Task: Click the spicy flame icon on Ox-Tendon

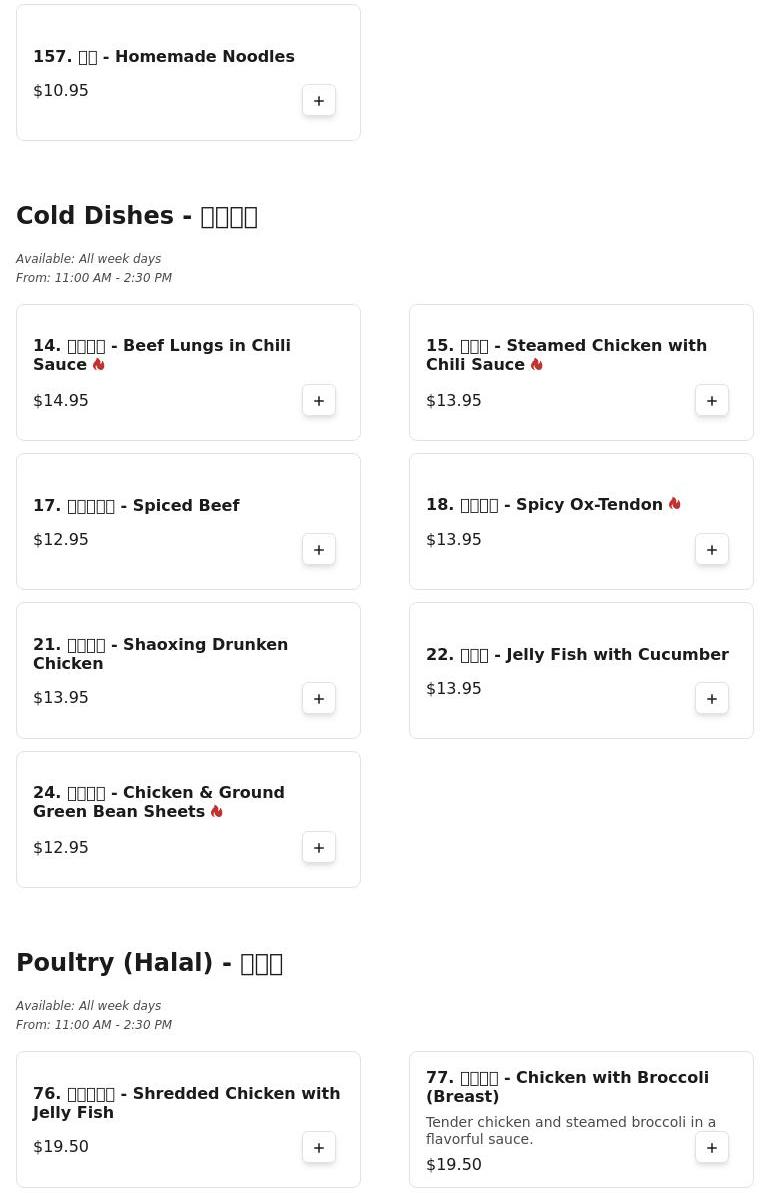Action: 675,504
